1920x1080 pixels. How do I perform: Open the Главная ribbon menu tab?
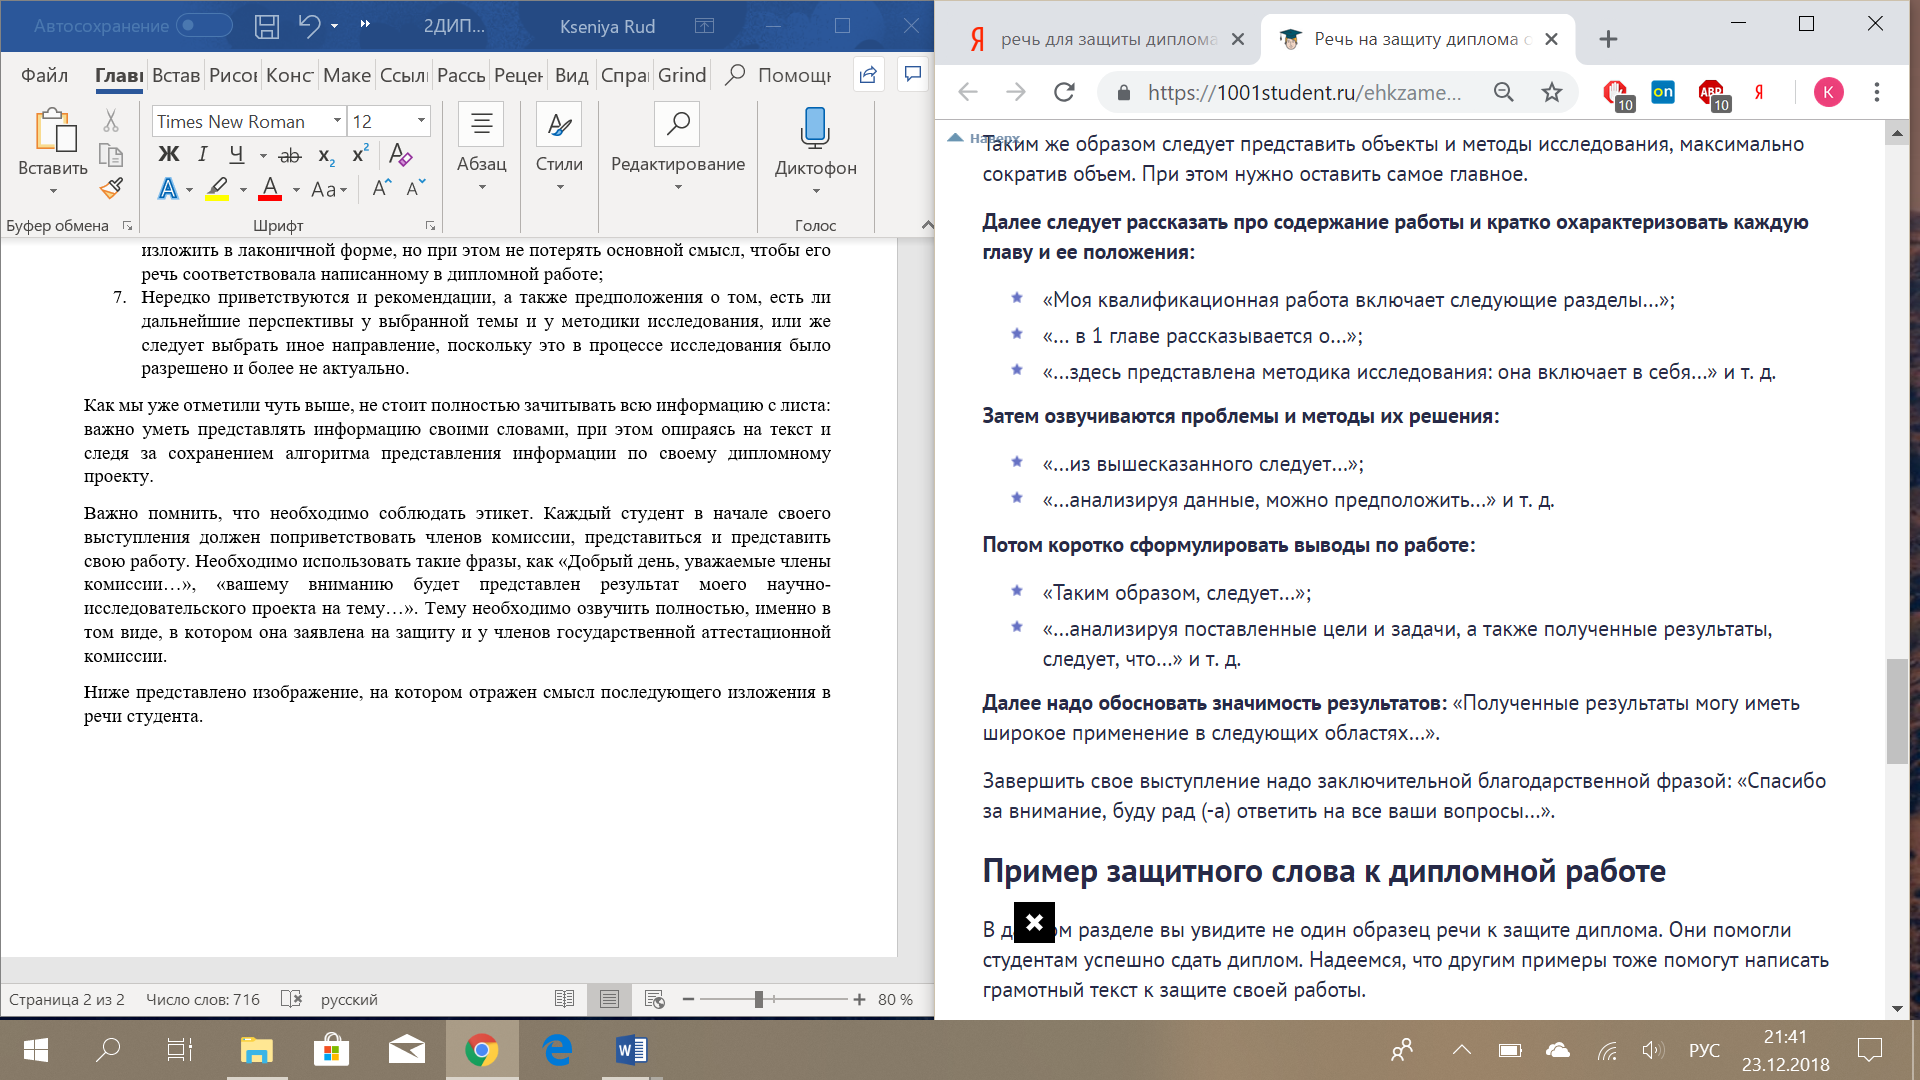[x=116, y=75]
